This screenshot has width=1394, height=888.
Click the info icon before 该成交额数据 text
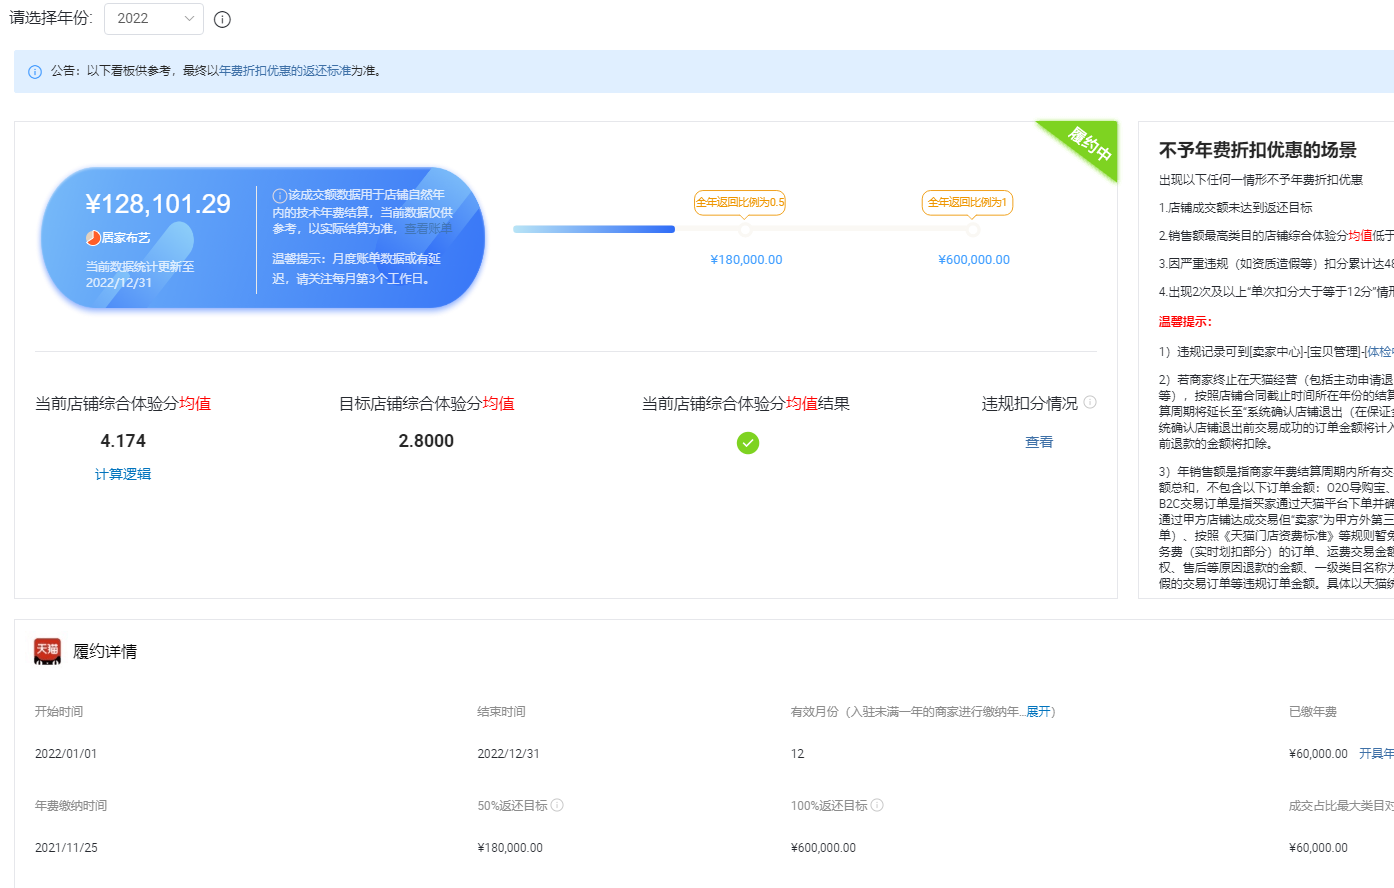click(280, 196)
